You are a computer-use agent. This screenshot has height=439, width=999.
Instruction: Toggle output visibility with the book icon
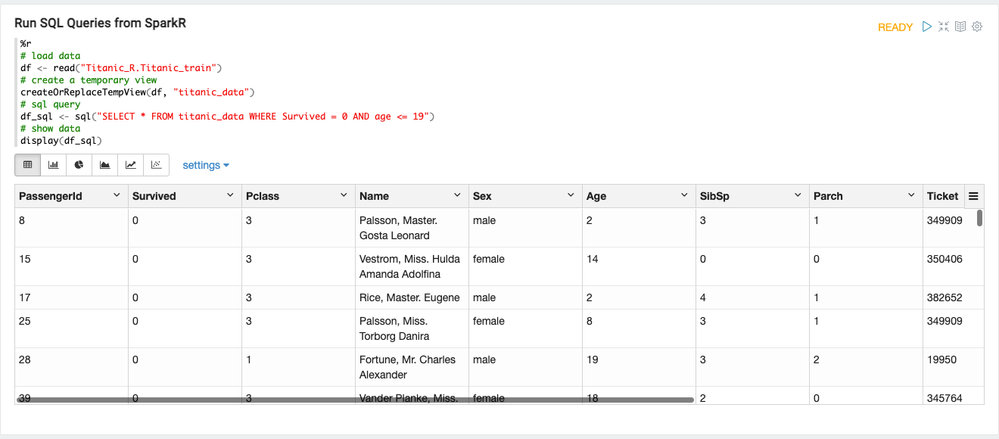[x=960, y=27]
